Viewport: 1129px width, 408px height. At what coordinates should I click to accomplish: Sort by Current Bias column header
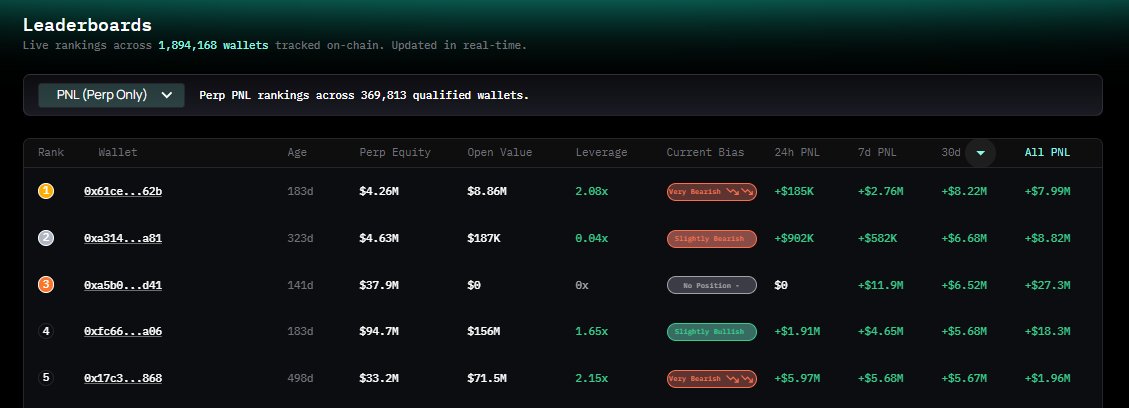pyautogui.click(x=706, y=153)
